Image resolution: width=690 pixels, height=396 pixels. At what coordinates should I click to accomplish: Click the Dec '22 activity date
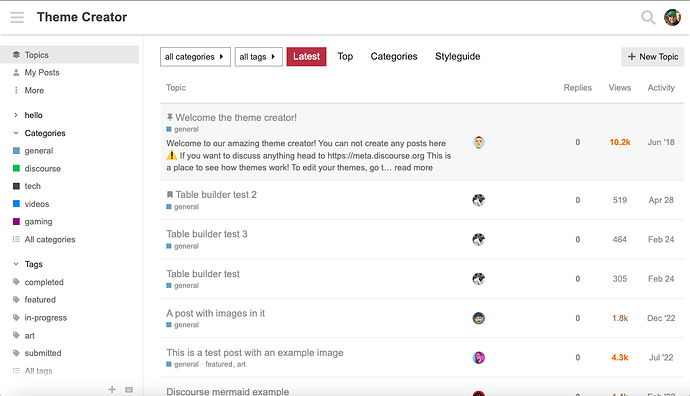point(661,318)
